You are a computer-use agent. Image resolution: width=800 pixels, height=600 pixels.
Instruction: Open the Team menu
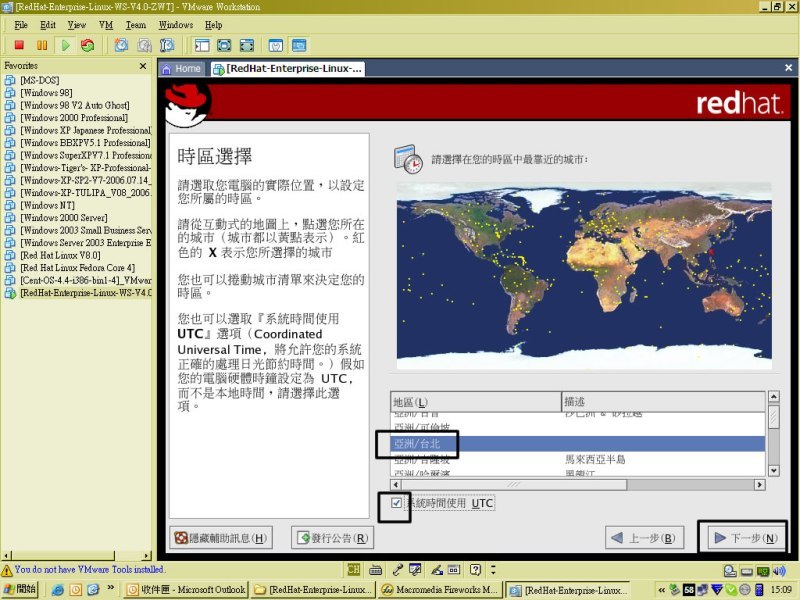pos(136,25)
